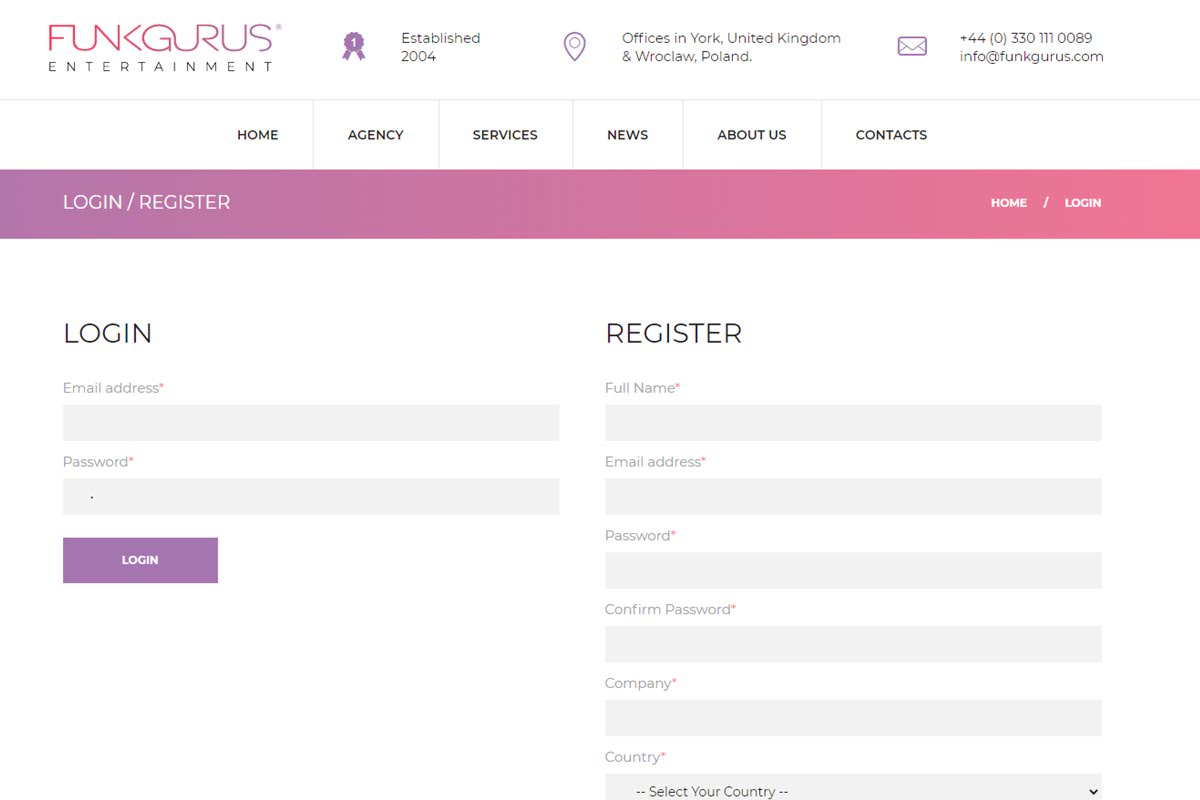Go to the Home menu item

257,135
